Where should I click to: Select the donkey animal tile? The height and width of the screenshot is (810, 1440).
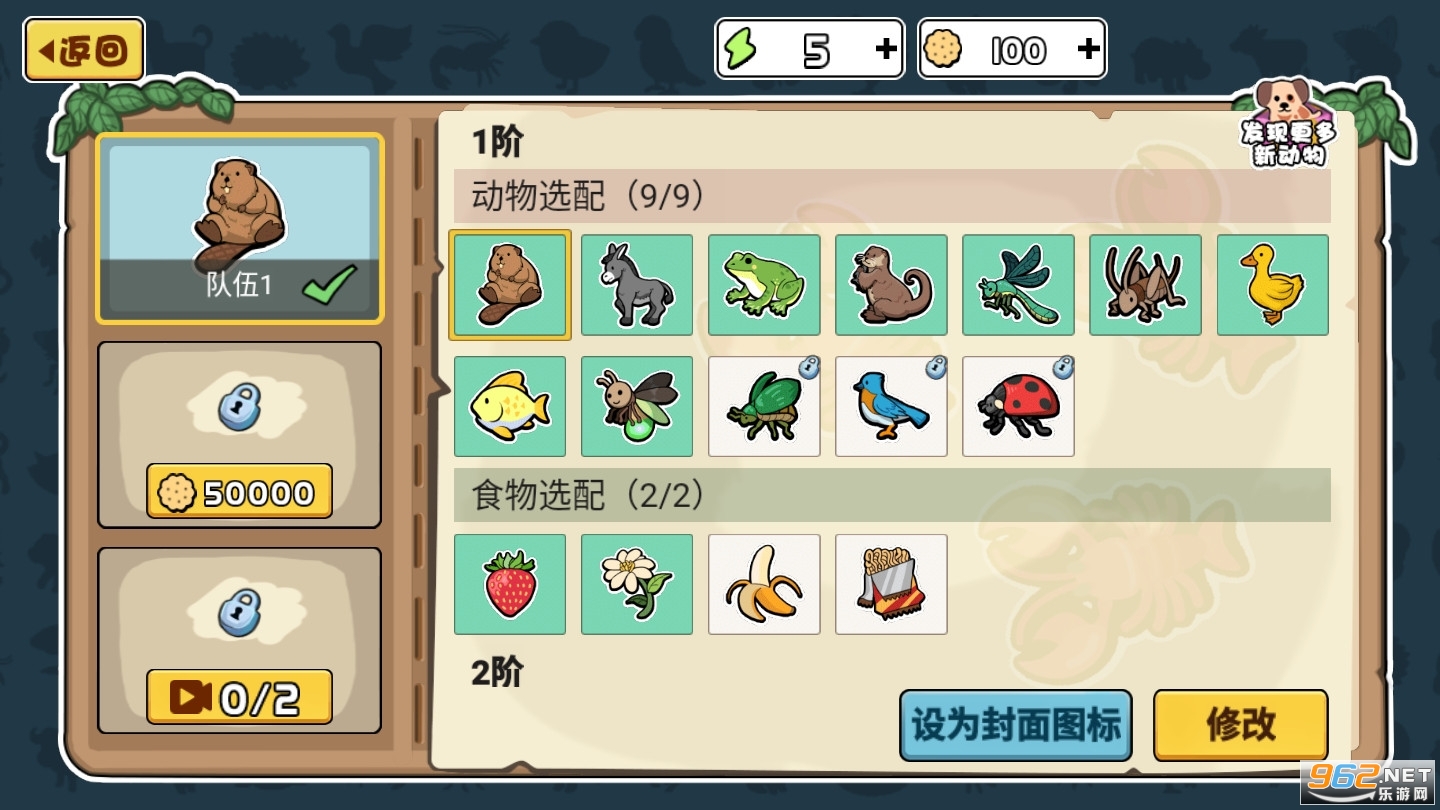coord(637,285)
